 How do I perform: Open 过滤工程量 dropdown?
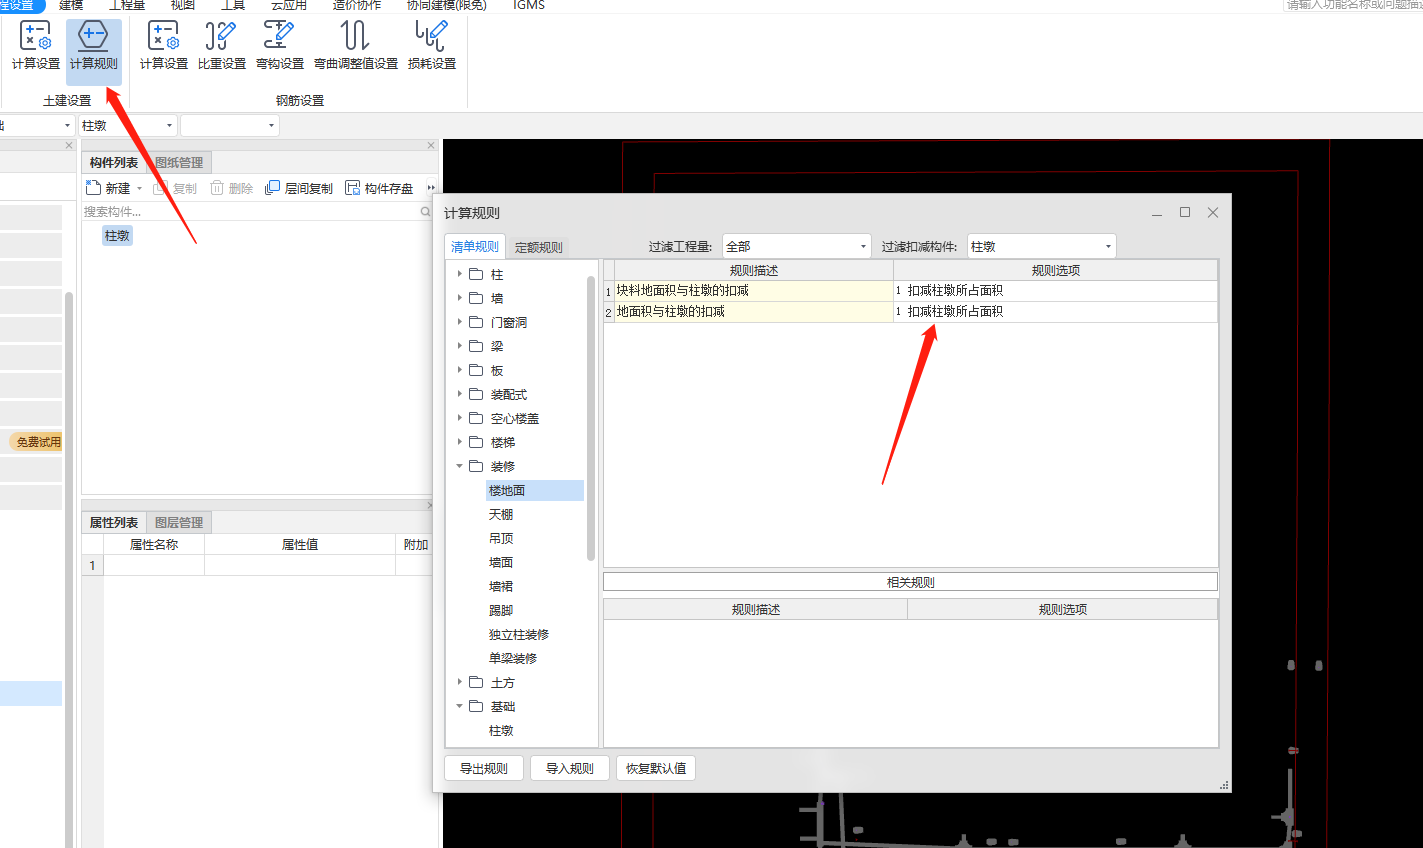(x=797, y=246)
